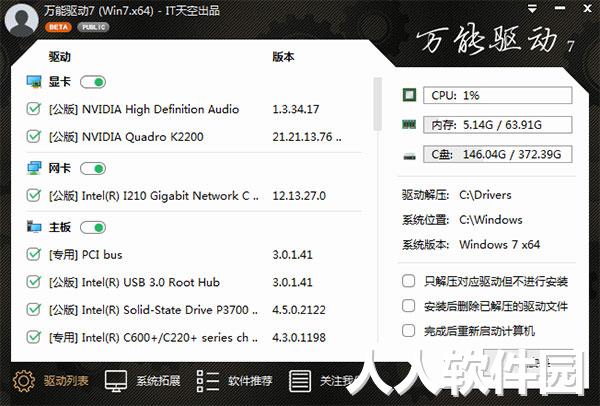
Task: Click the C盘 disk icon
Action: coord(409,156)
